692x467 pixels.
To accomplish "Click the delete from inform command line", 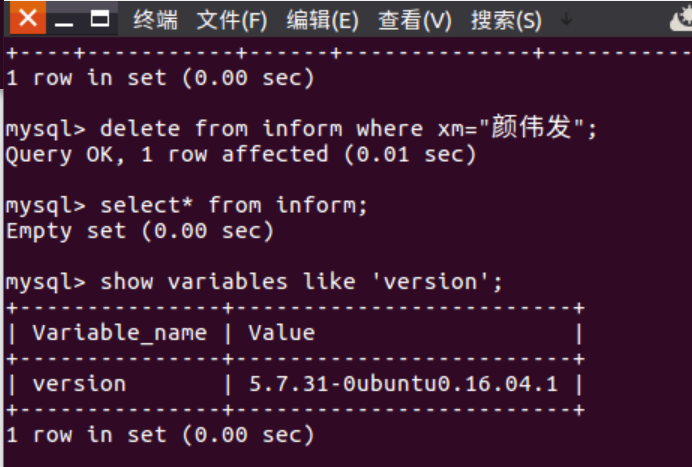I will (301, 128).
